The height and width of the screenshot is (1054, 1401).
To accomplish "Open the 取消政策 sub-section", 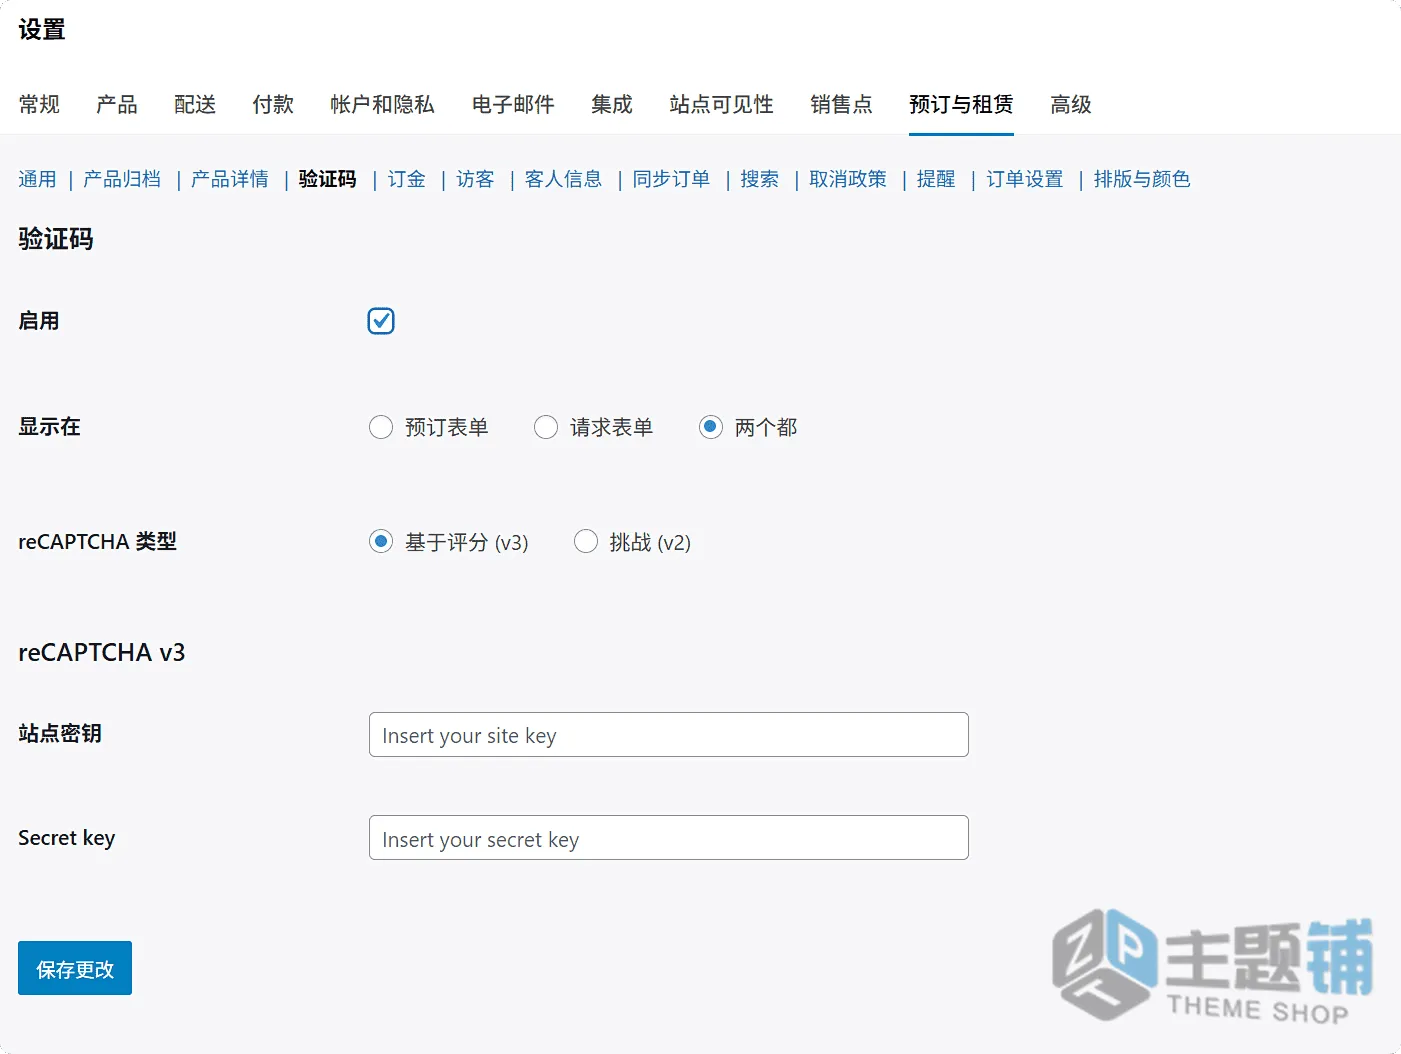I will tap(848, 179).
